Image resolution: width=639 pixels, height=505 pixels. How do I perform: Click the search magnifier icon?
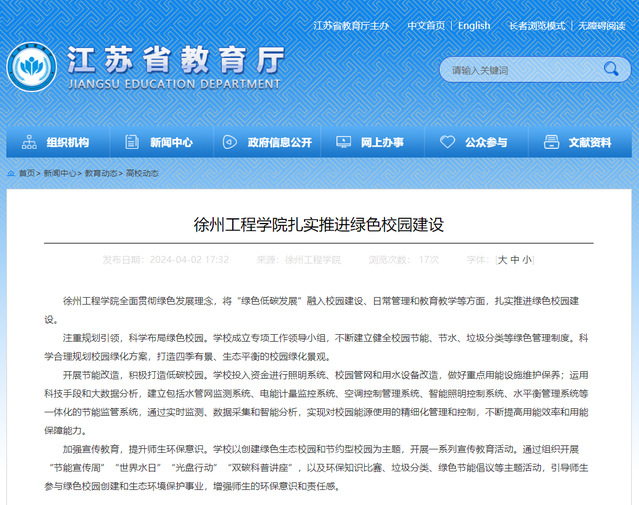click(x=611, y=70)
